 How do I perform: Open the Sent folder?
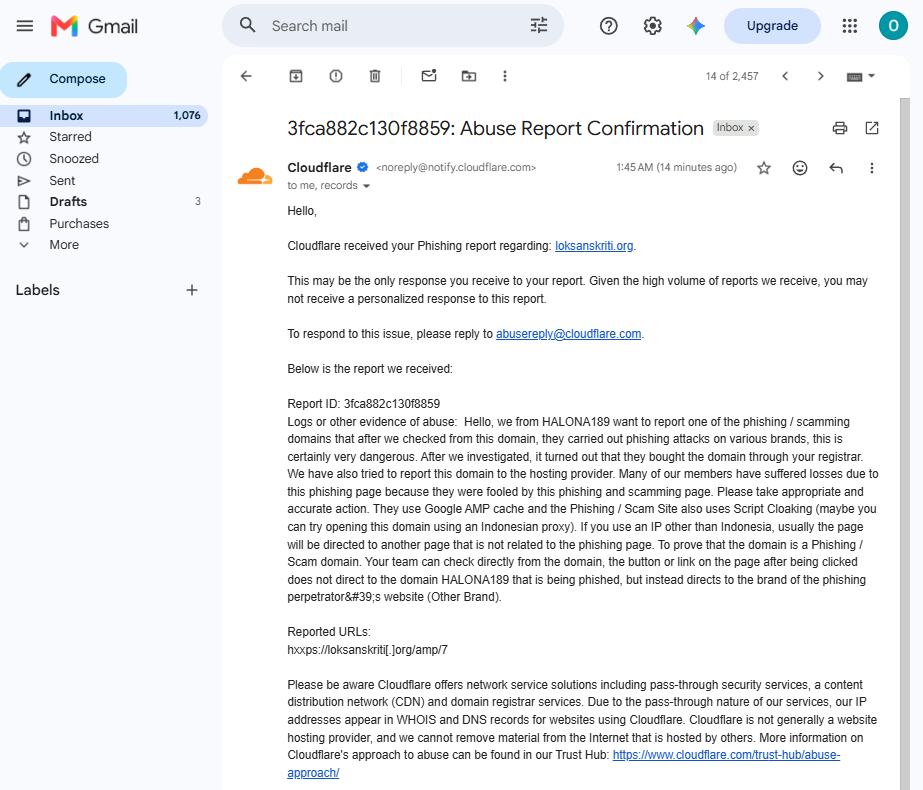pos(104,181)
